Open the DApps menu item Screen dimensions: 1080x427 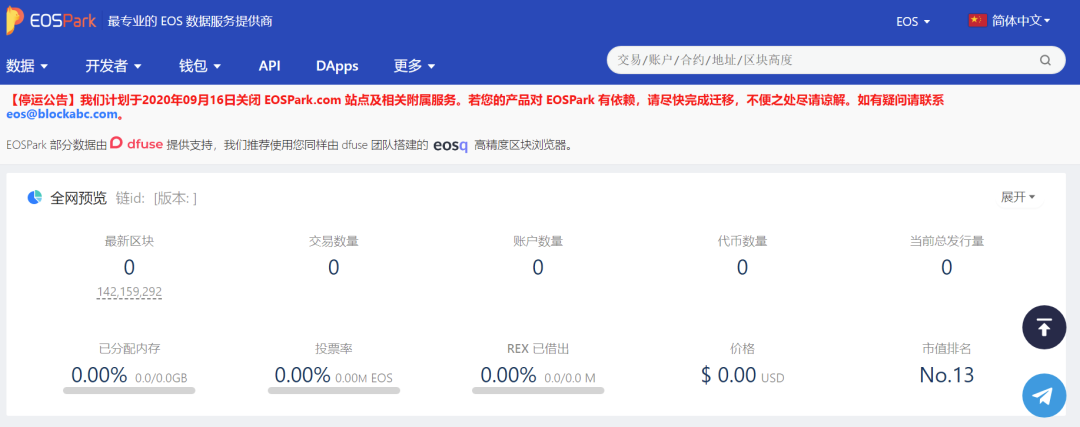[337, 66]
